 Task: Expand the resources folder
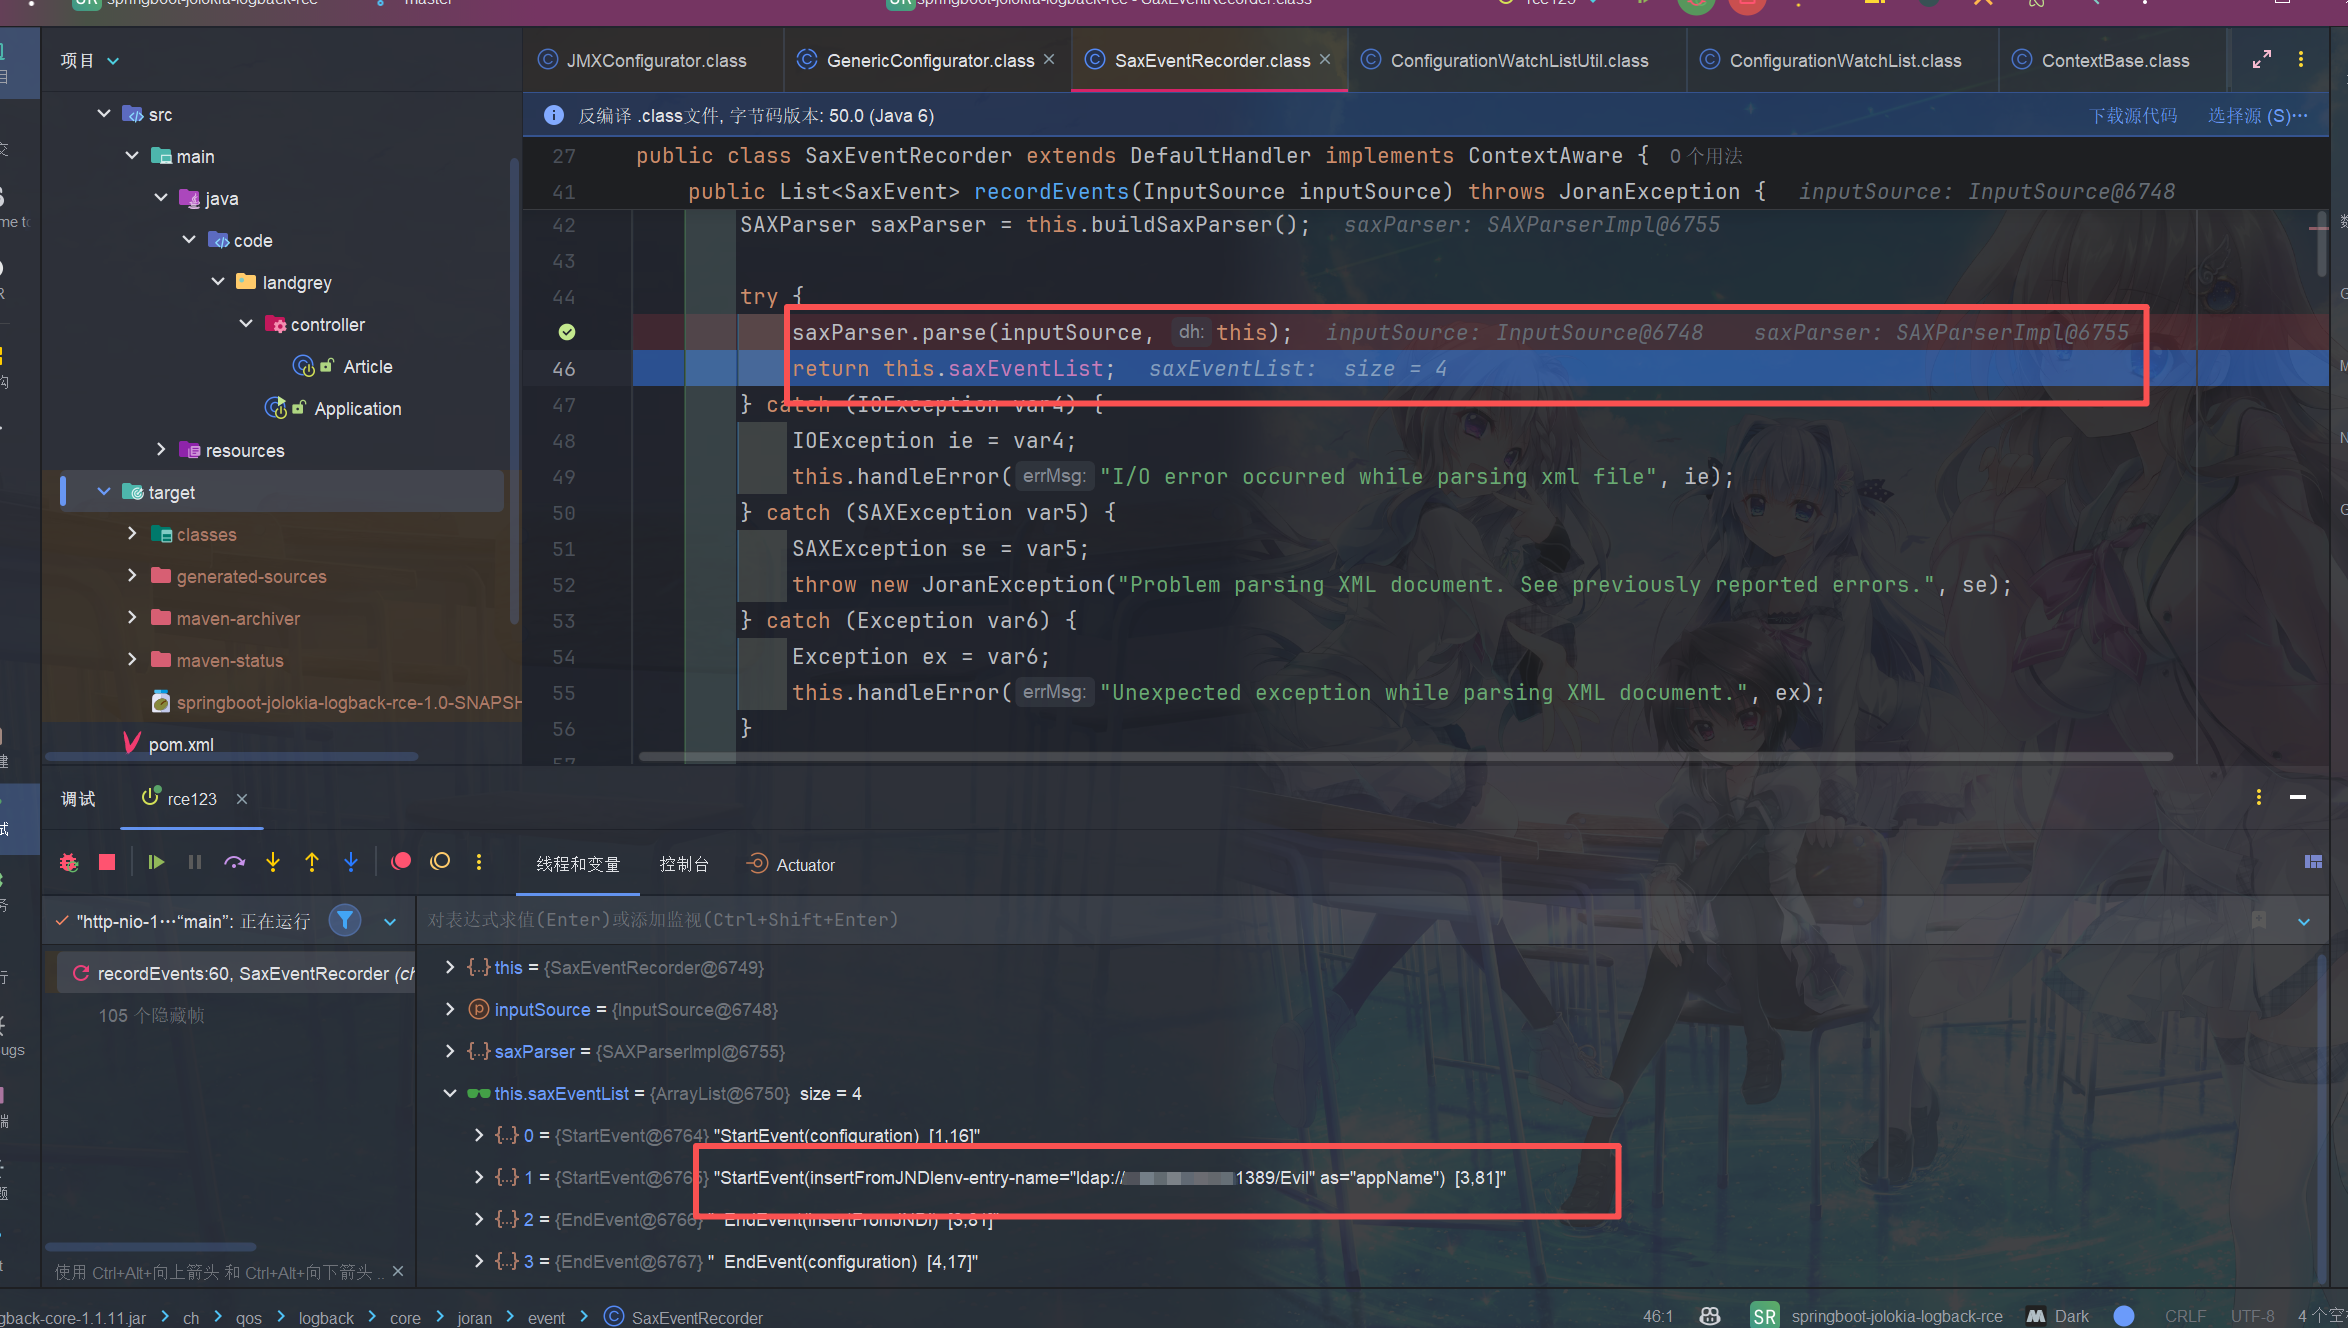(x=161, y=450)
